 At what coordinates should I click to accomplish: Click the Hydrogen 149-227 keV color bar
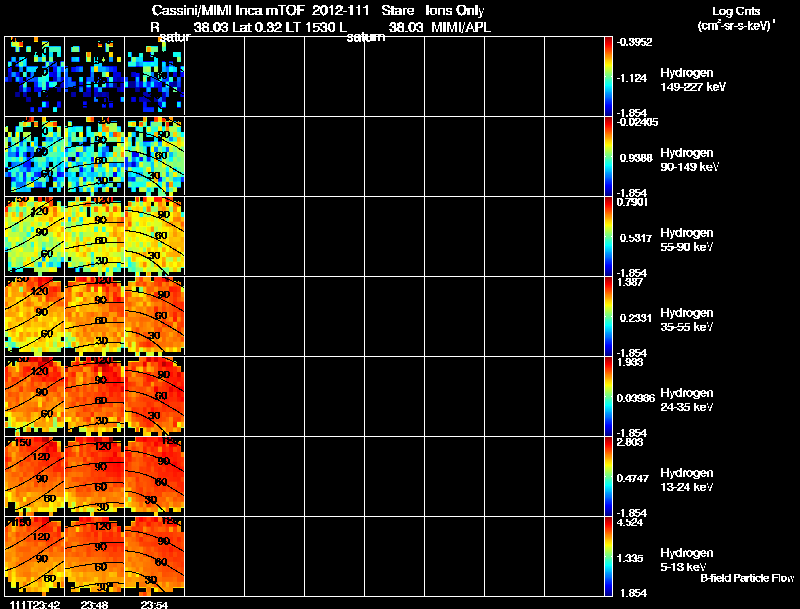608,76
